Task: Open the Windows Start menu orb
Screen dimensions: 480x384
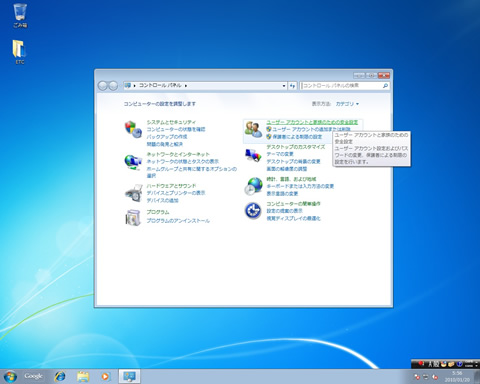Action: point(10,376)
